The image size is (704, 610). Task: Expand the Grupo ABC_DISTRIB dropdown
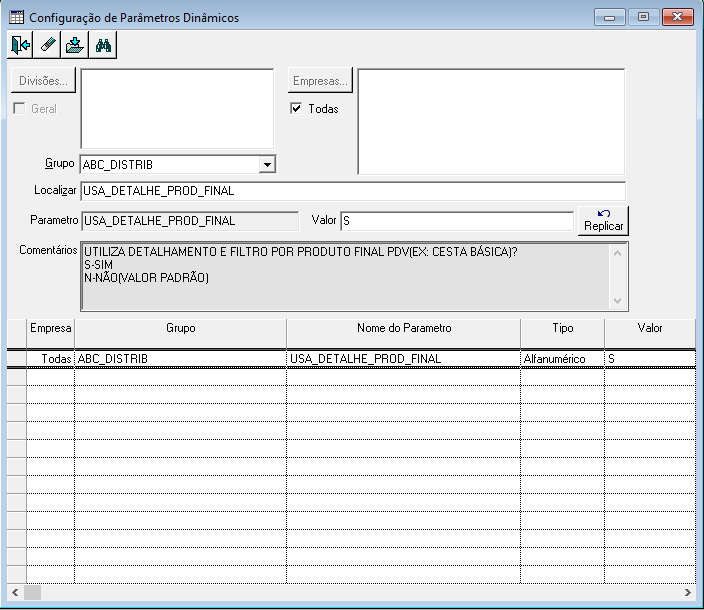[x=267, y=165]
